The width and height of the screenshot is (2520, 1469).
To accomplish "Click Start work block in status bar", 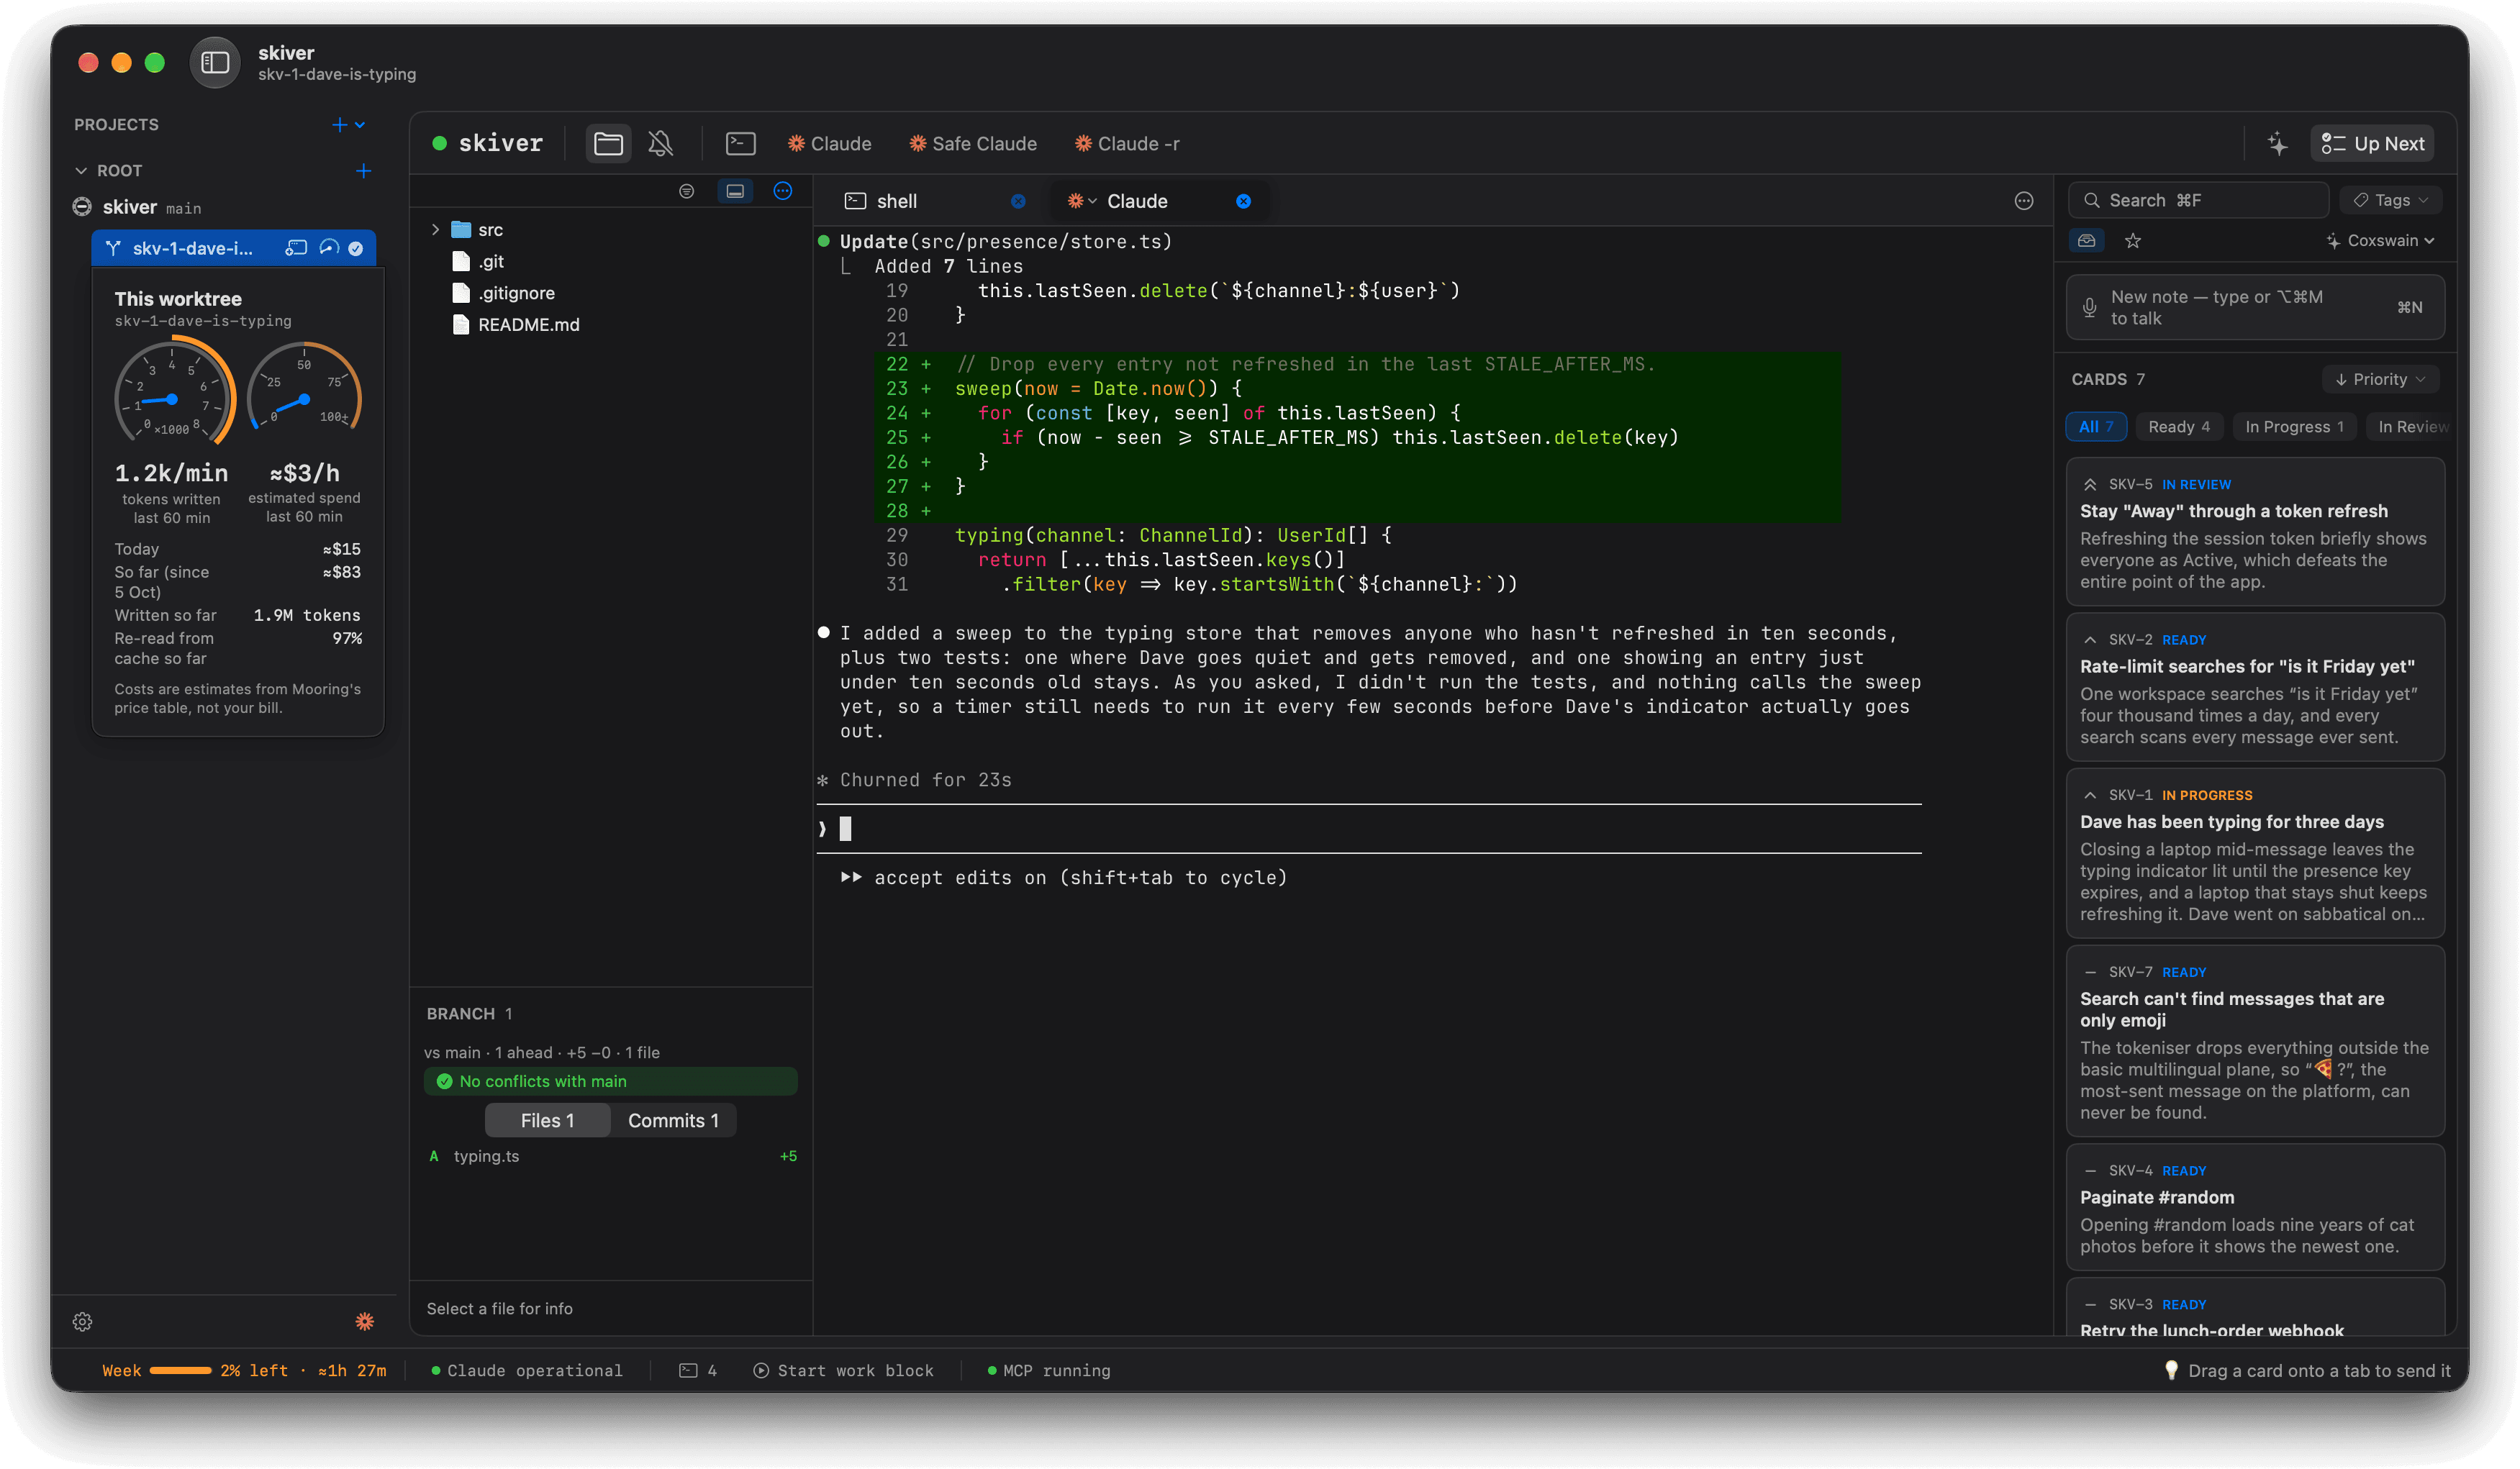I will coord(843,1371).
